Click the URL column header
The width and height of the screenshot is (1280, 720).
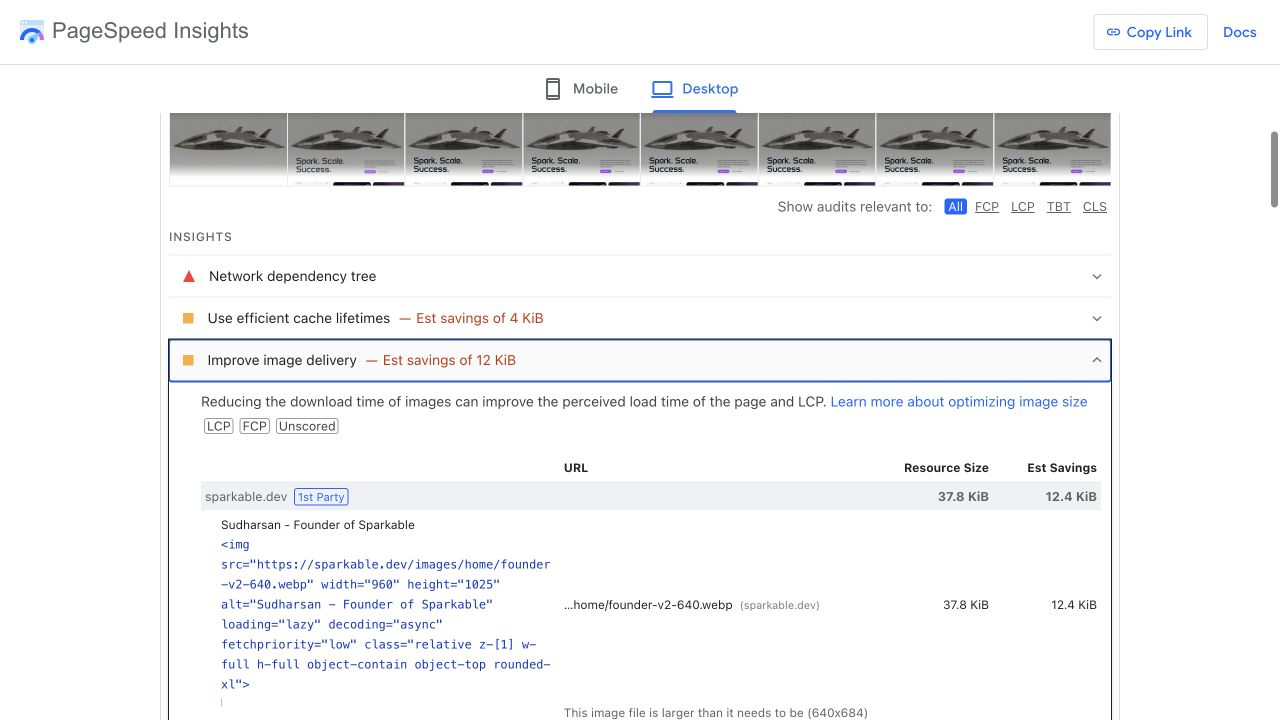pyautogui.click(x=576, y=468)
